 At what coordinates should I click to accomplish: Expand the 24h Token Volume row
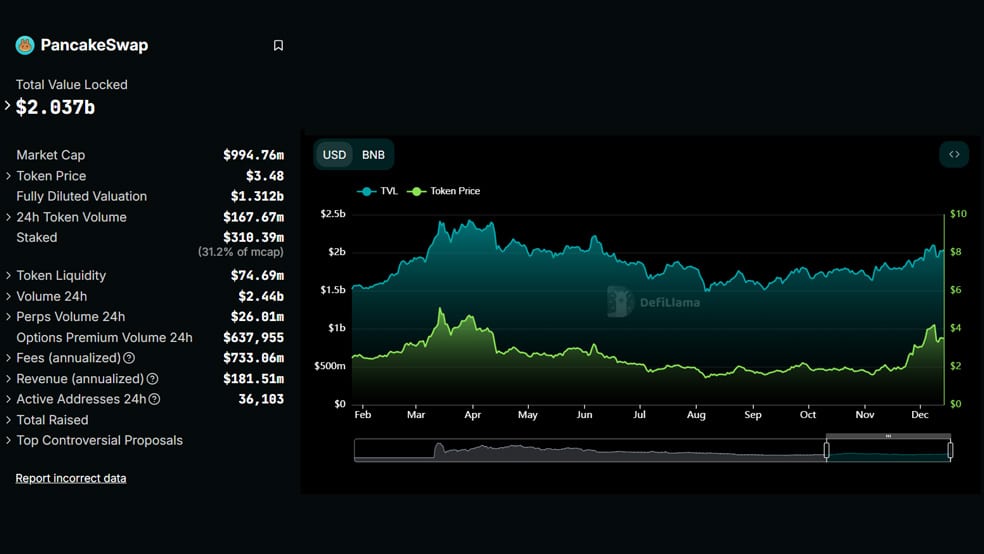point(8,217)
